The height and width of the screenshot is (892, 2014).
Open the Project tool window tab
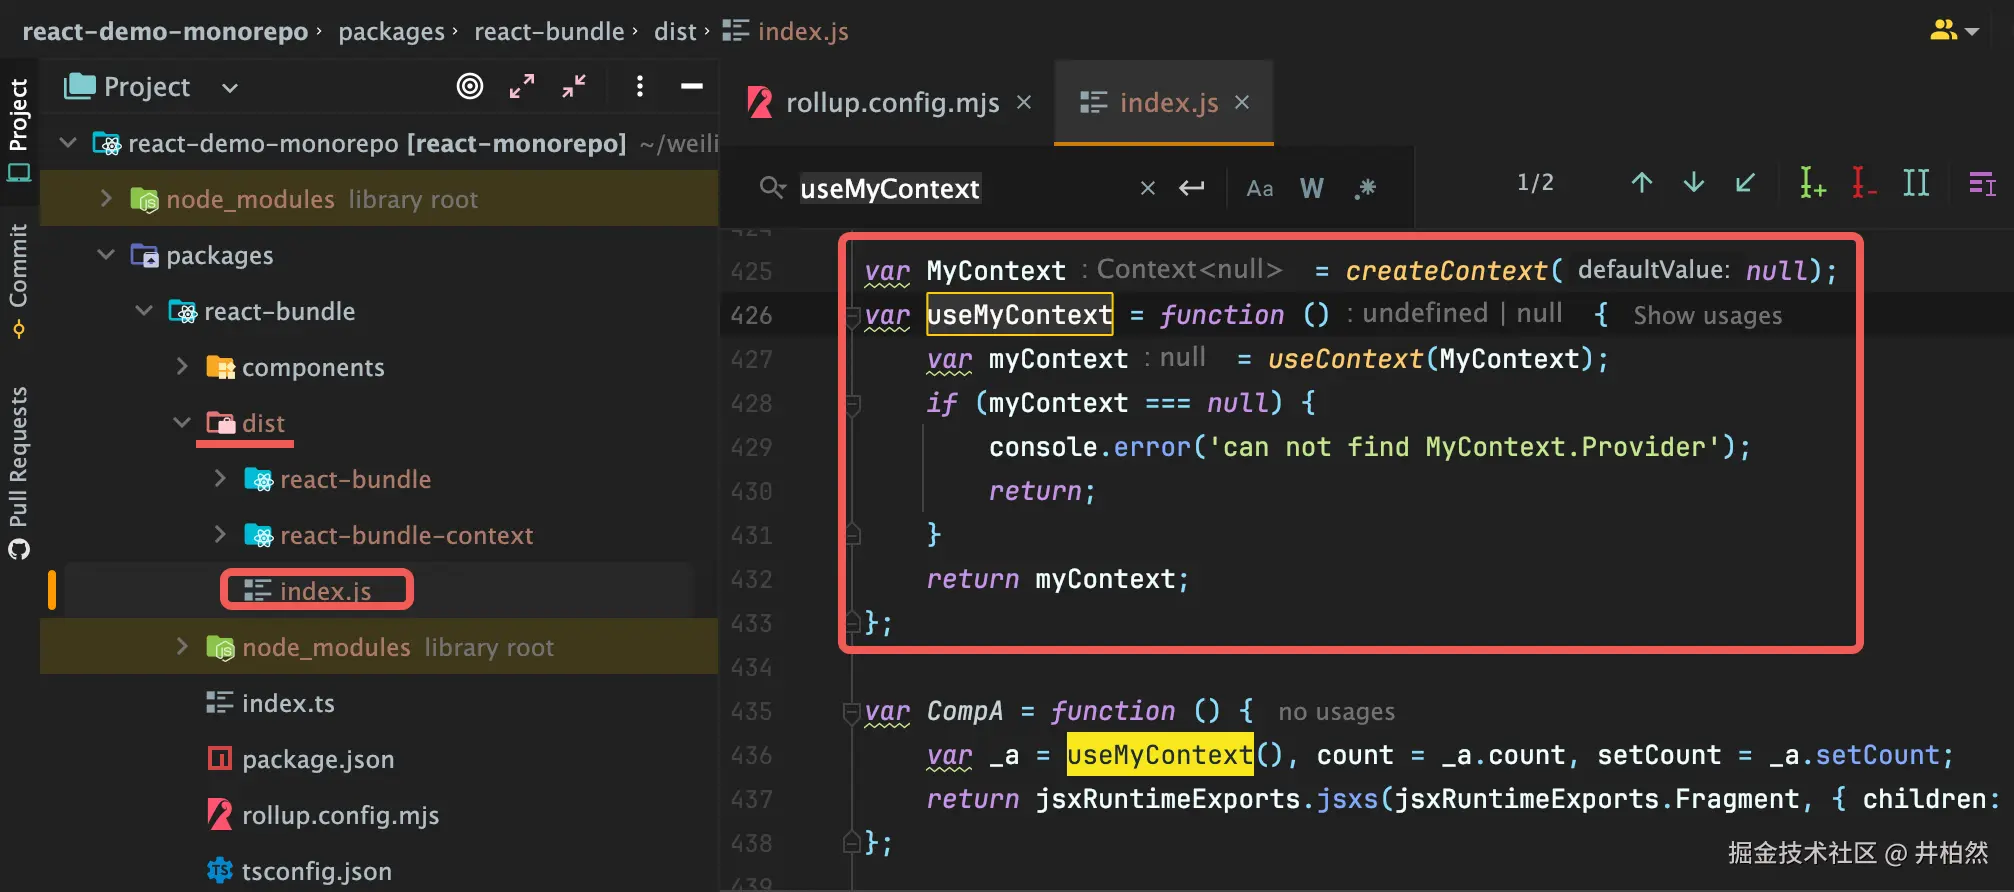[19, 130]
